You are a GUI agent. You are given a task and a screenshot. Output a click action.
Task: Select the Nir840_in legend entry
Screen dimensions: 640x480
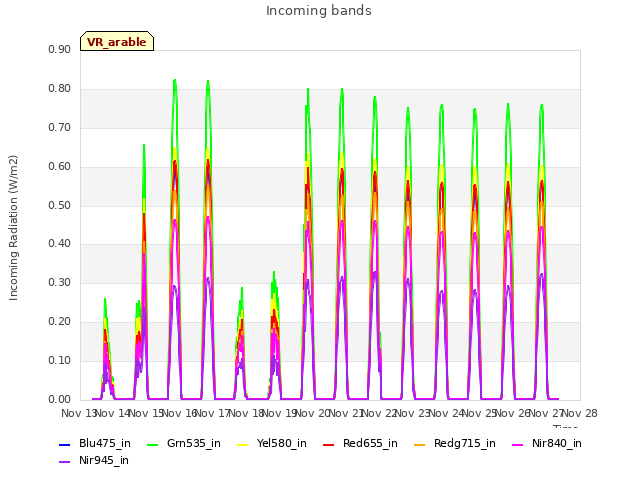click(x=547, y=443)
